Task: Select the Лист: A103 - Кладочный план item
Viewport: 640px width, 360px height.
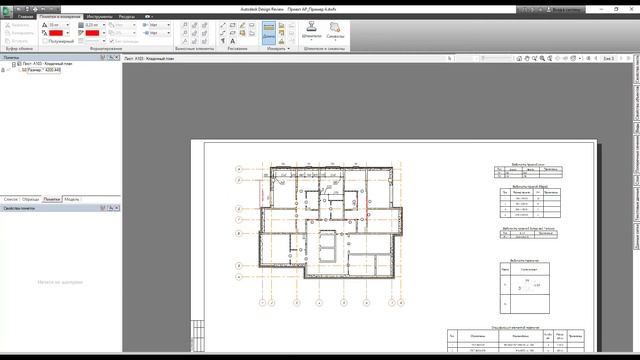Action: pos(47,64)
